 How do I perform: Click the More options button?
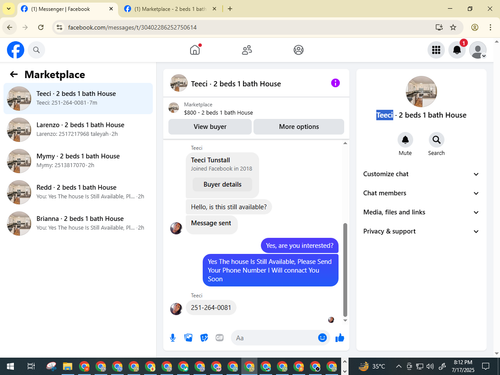tap(299, 127)
